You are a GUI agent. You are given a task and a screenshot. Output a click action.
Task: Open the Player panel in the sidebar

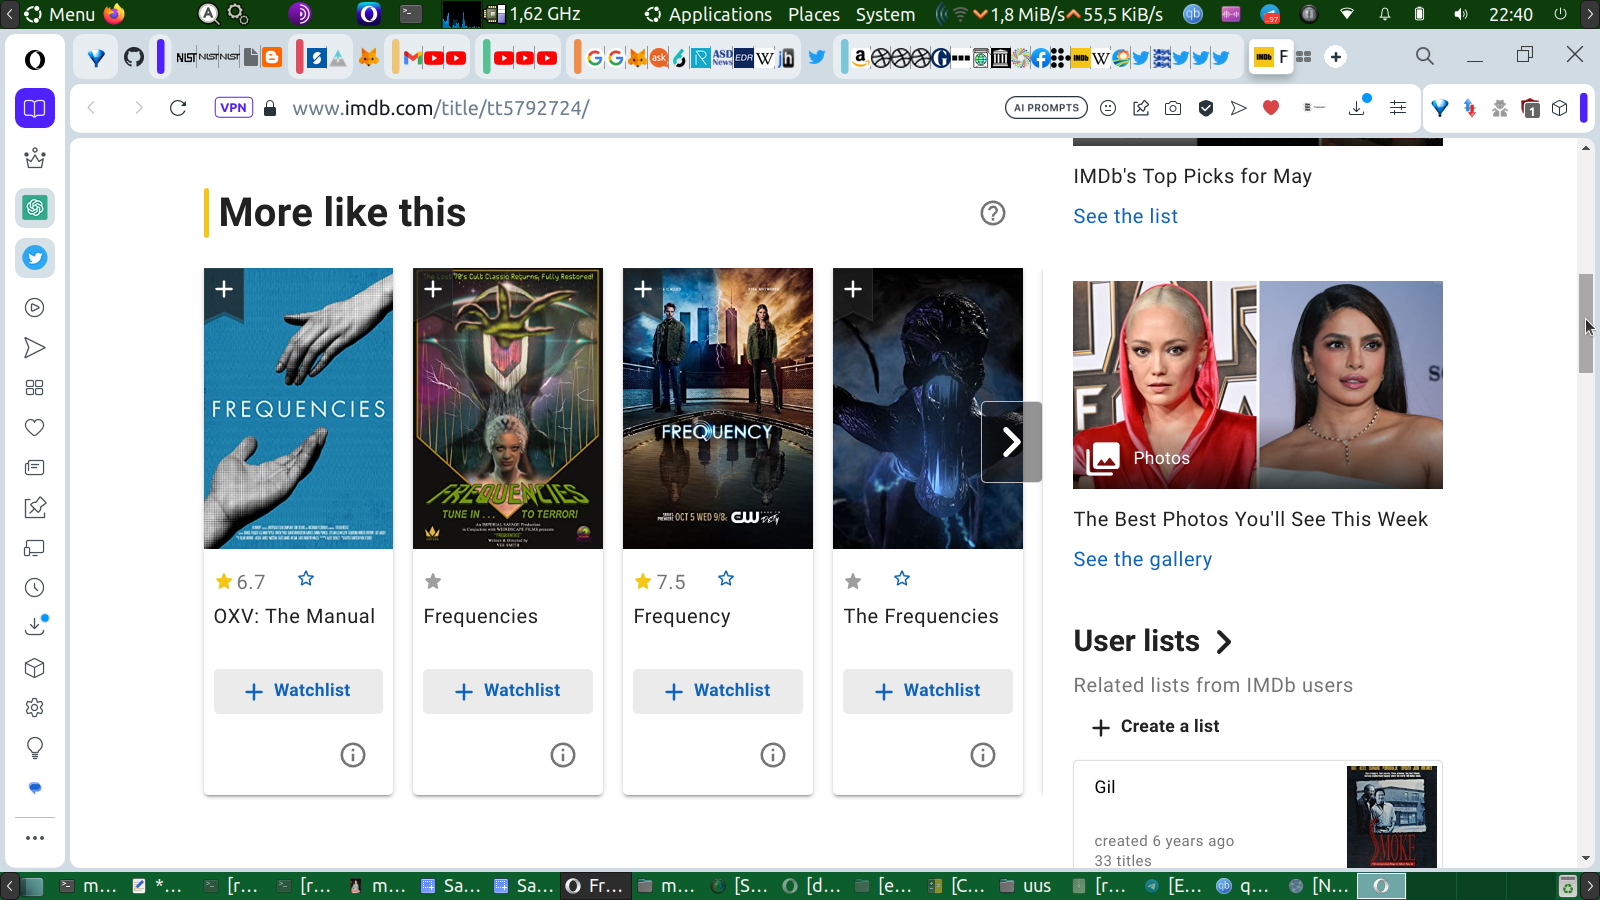35,308
